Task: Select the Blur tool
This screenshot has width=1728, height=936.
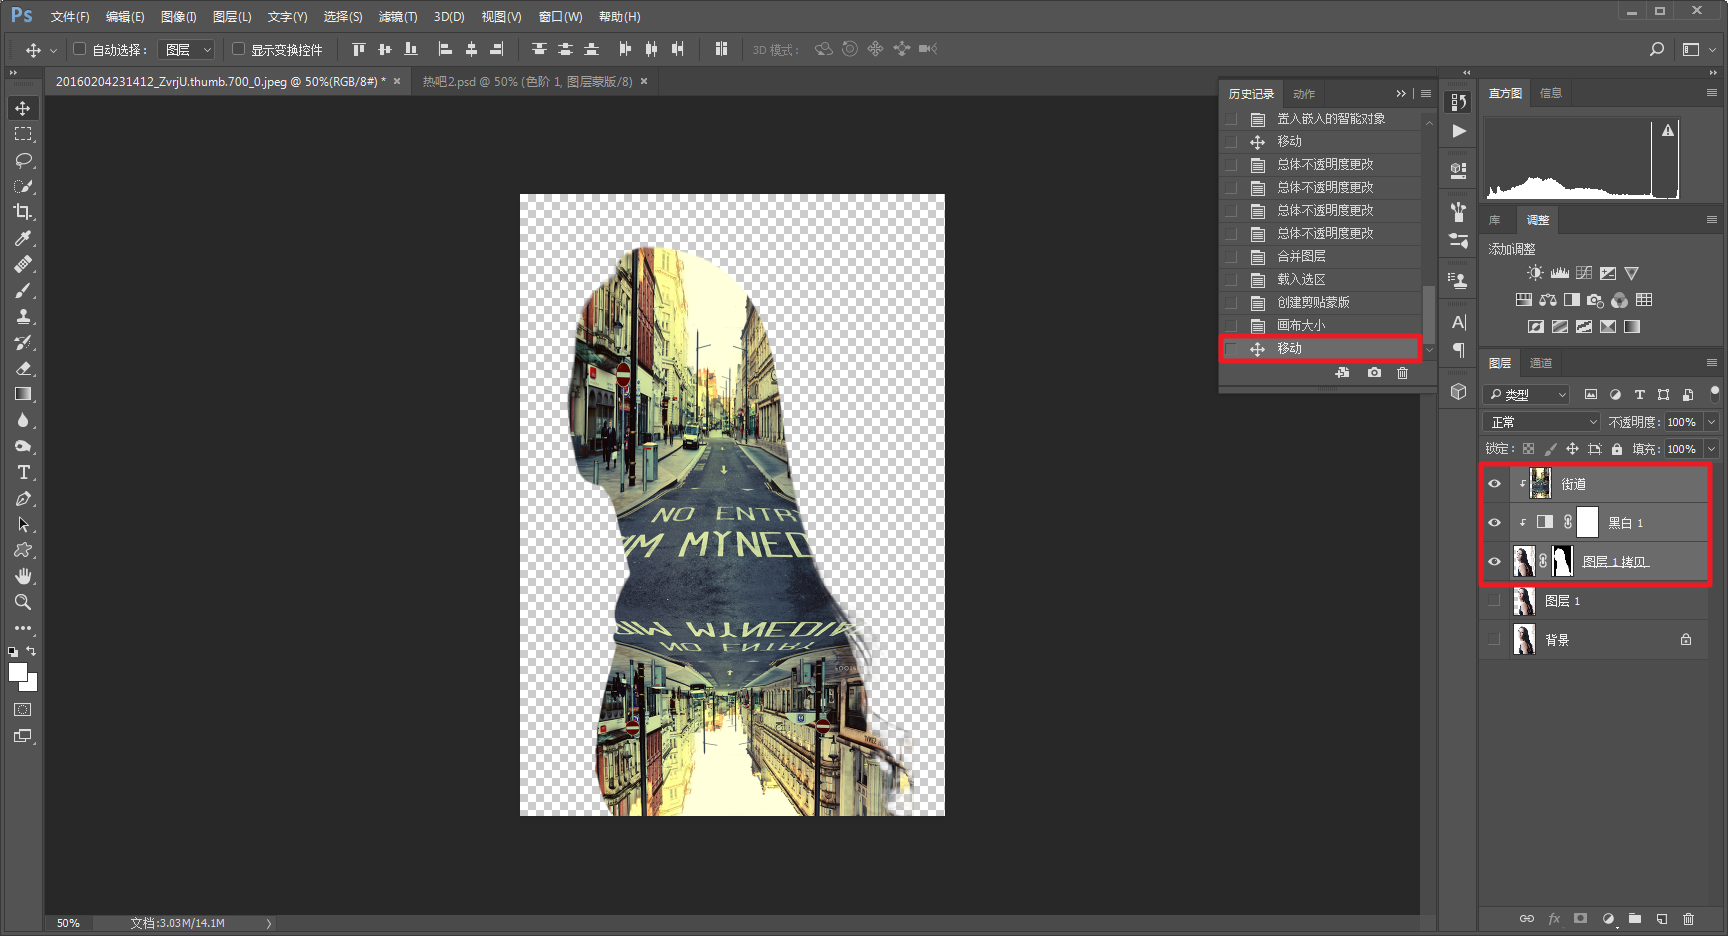Action: coord(23,420)
